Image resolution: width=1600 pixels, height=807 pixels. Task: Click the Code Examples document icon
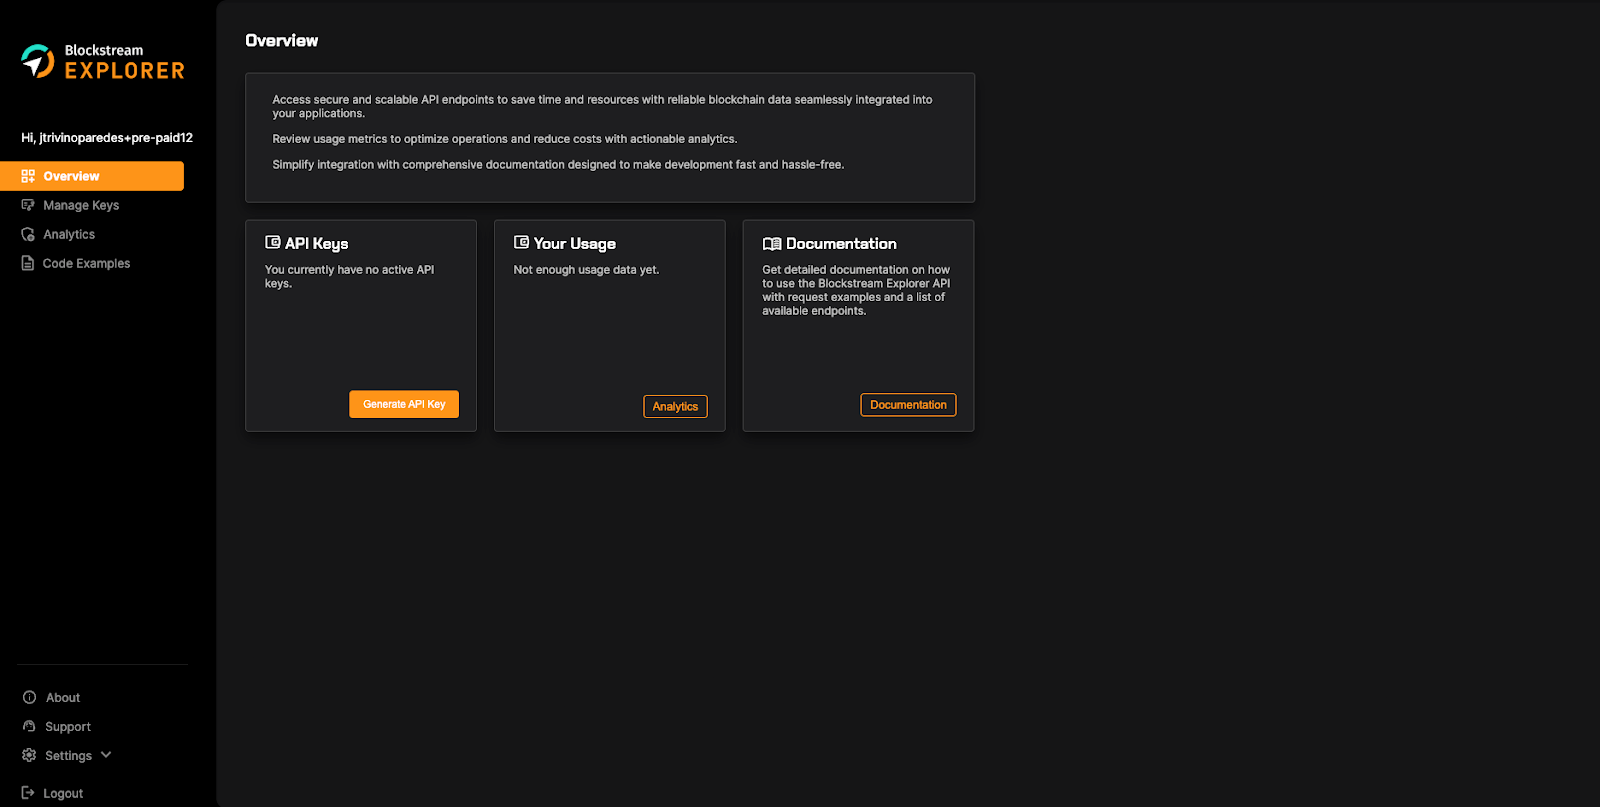point(28,263)
